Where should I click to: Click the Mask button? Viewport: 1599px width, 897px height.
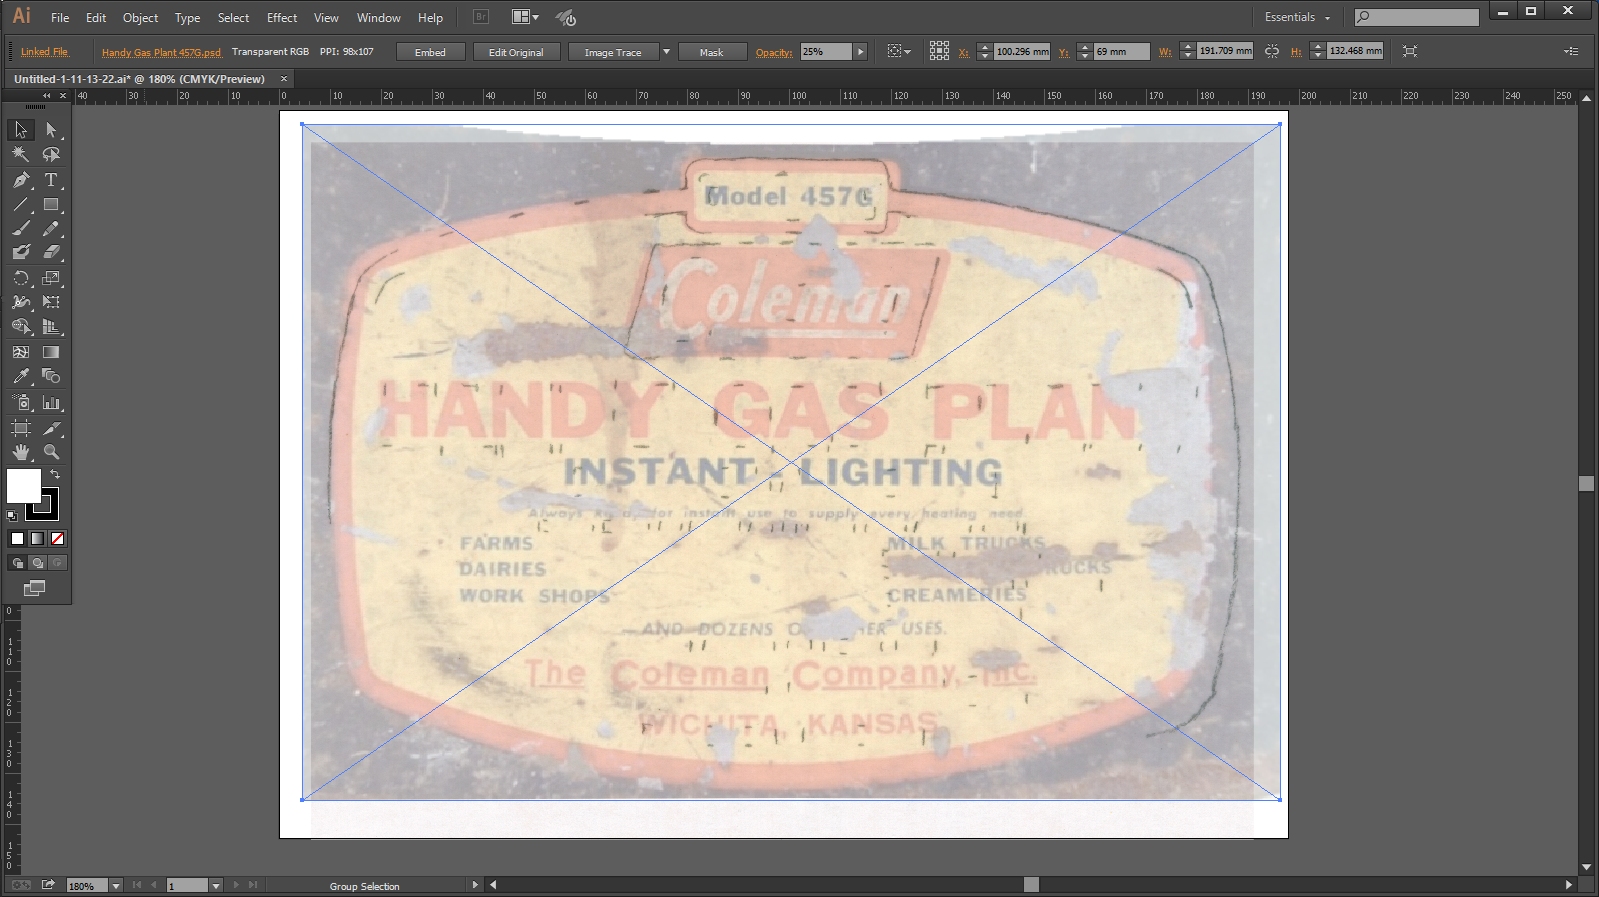[x=711, y=52]
